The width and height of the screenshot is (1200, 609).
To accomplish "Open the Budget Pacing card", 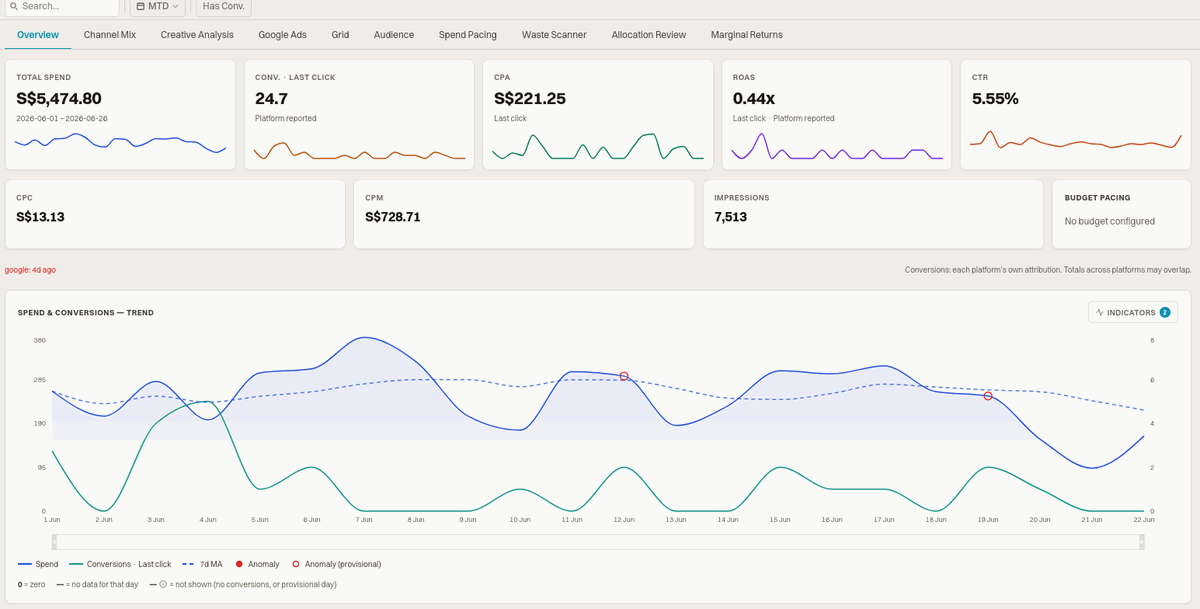I will tap(1123, 214).
